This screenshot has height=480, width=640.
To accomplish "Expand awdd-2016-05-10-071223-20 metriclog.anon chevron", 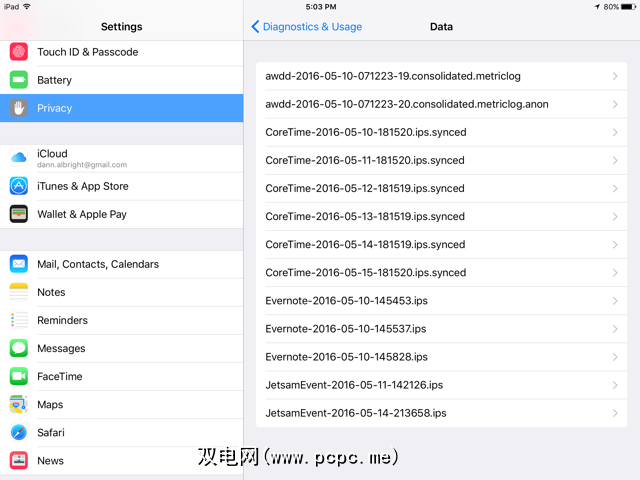I will point(615,104).
